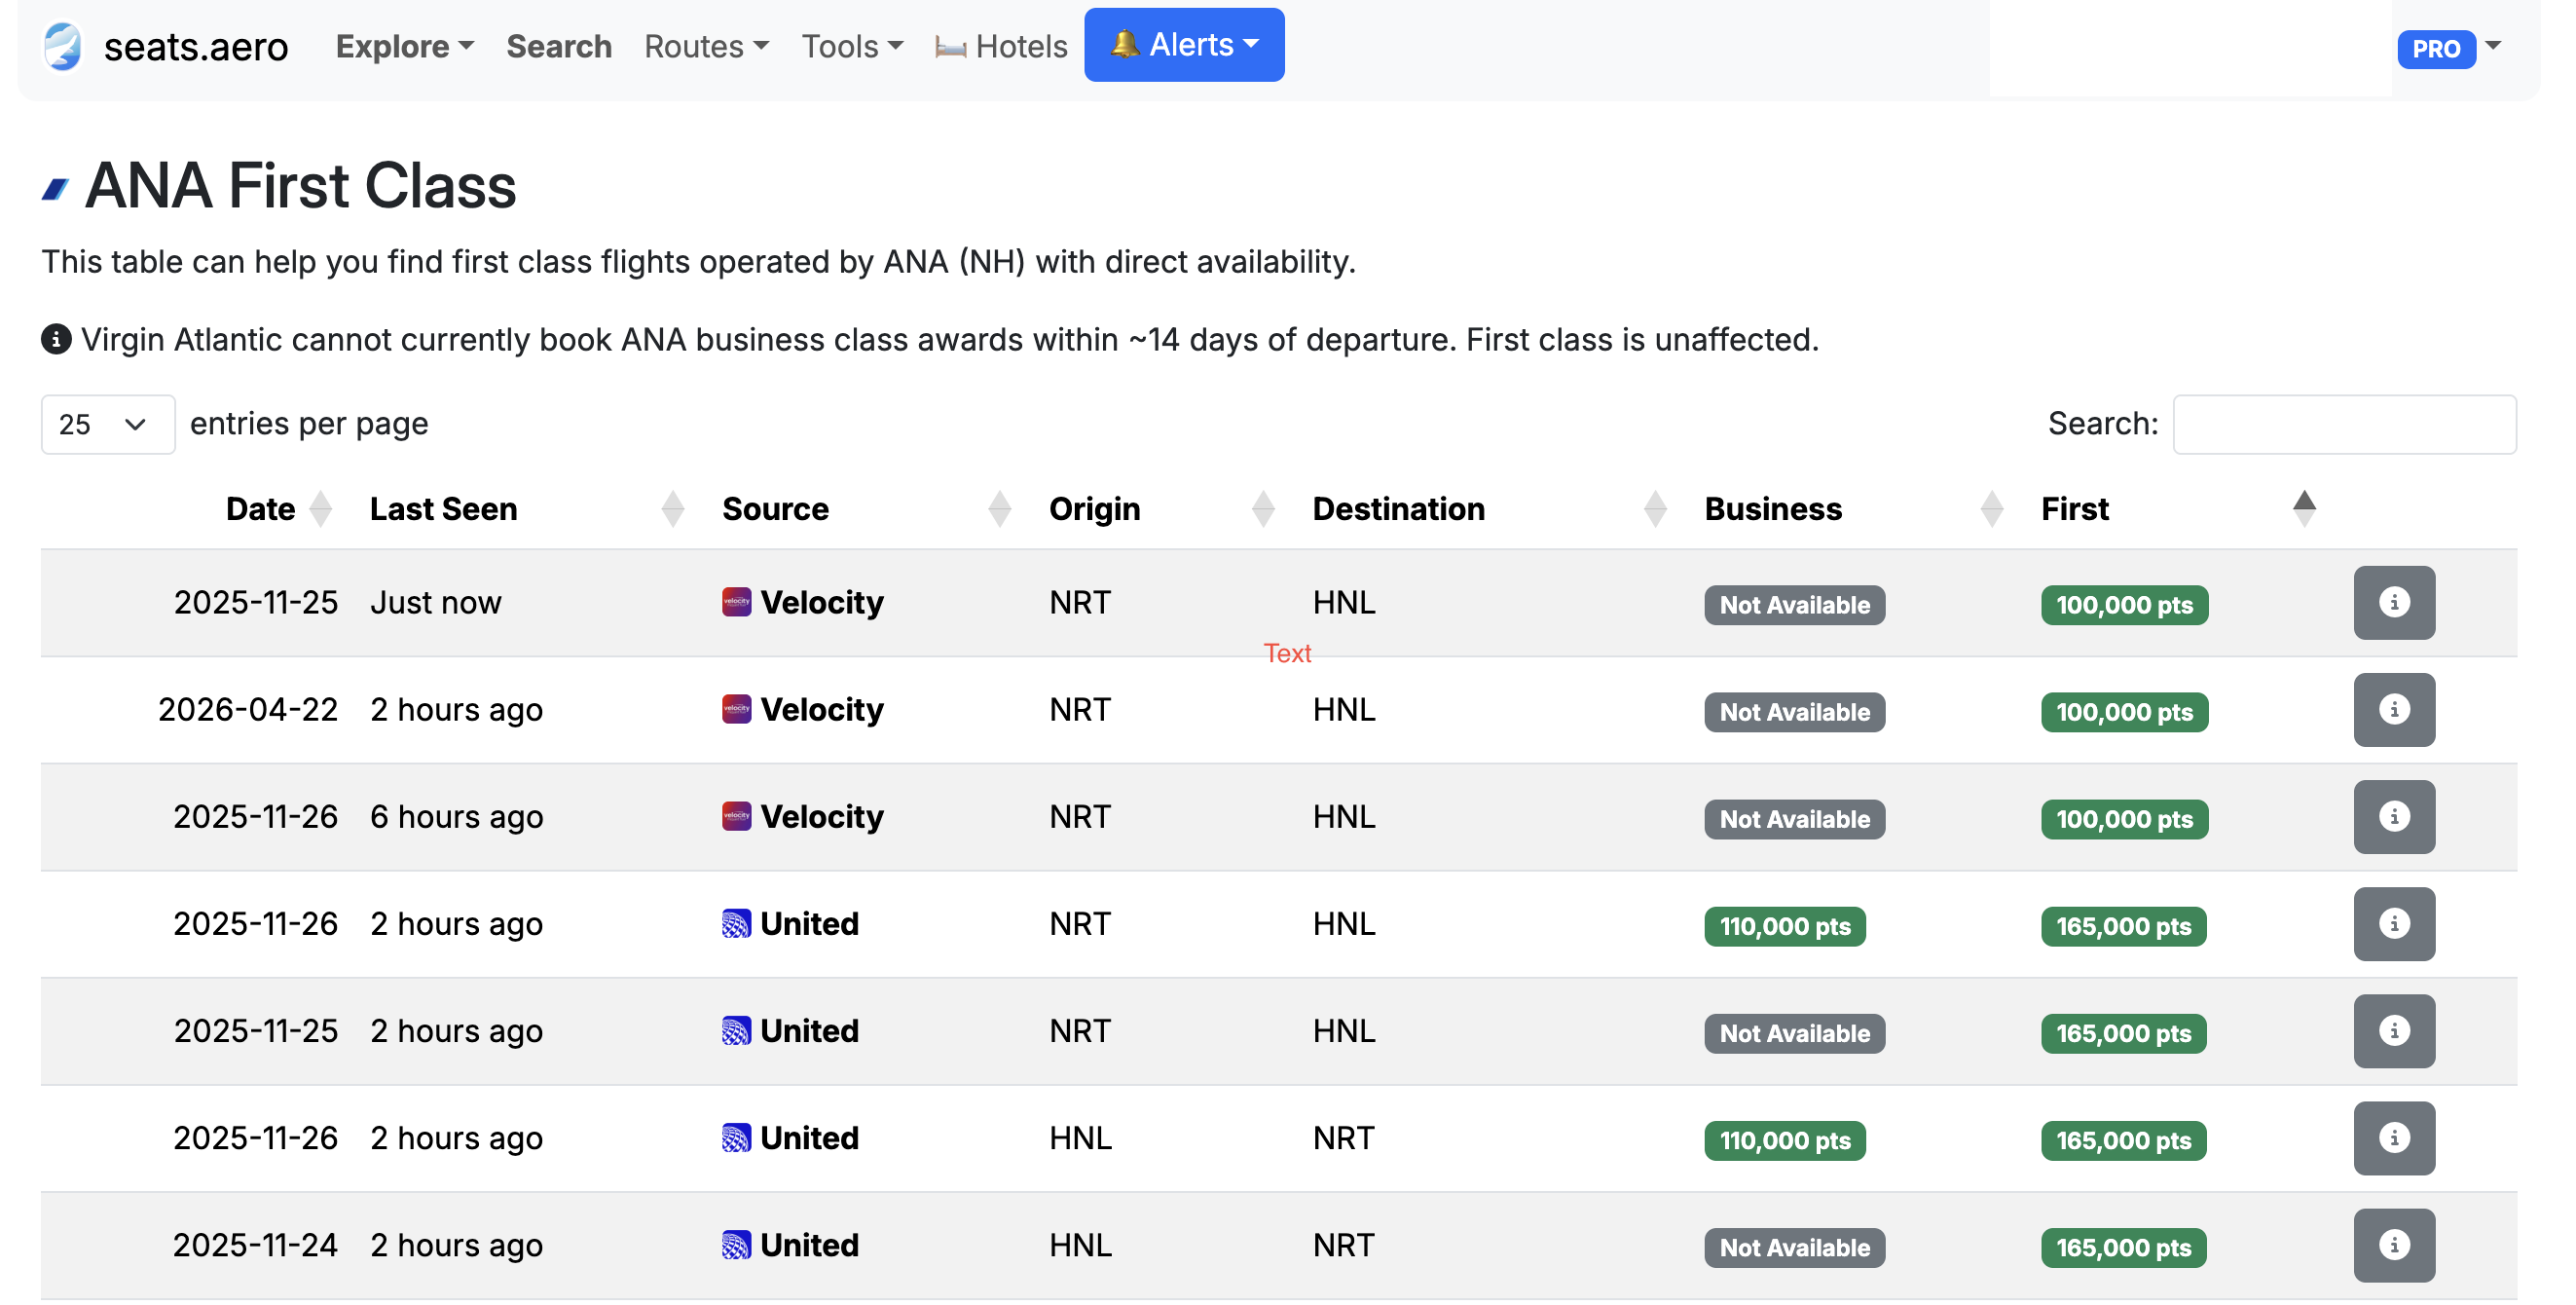Screen dimensions: 2576x1305
Task: Open the Explore dropdown menu
Action: click(405, 46)
